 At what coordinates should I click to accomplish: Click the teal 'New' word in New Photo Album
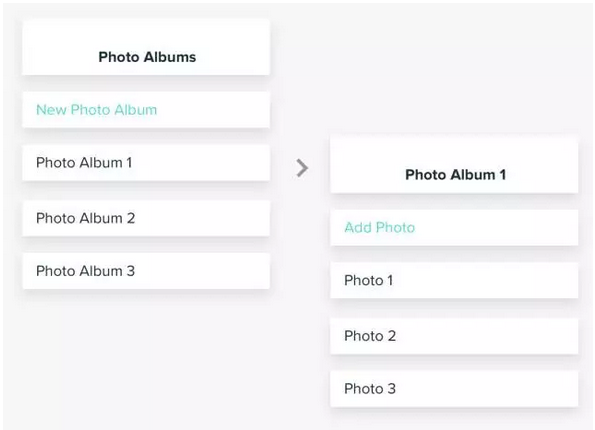pyautogui.click(x=51, y=110)
